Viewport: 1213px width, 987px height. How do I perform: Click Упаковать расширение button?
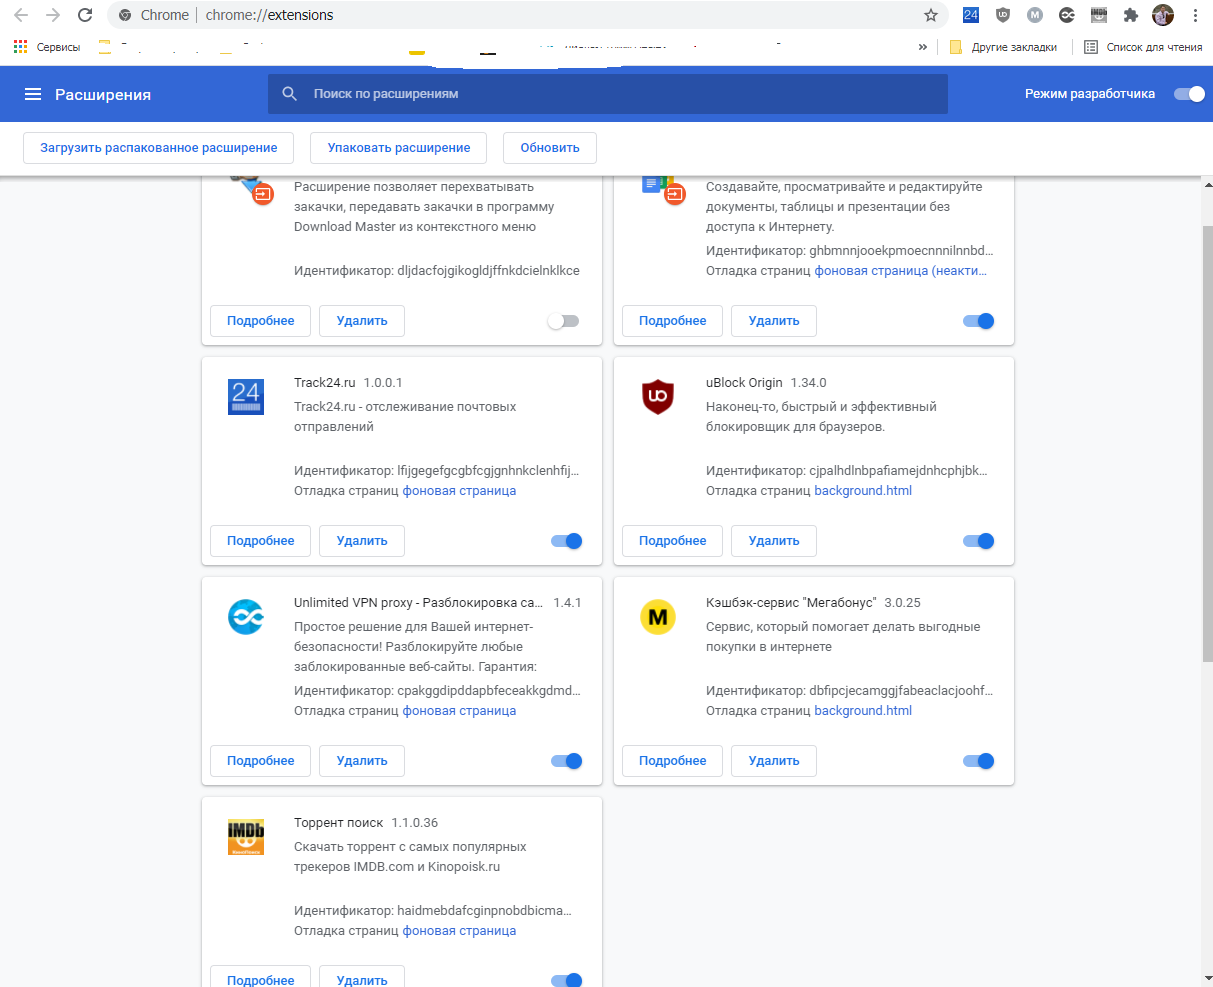398,147
